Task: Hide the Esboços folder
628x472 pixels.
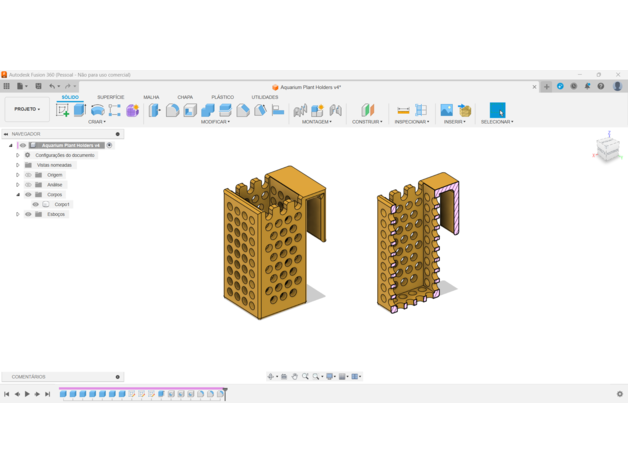Action: point(28,214)
